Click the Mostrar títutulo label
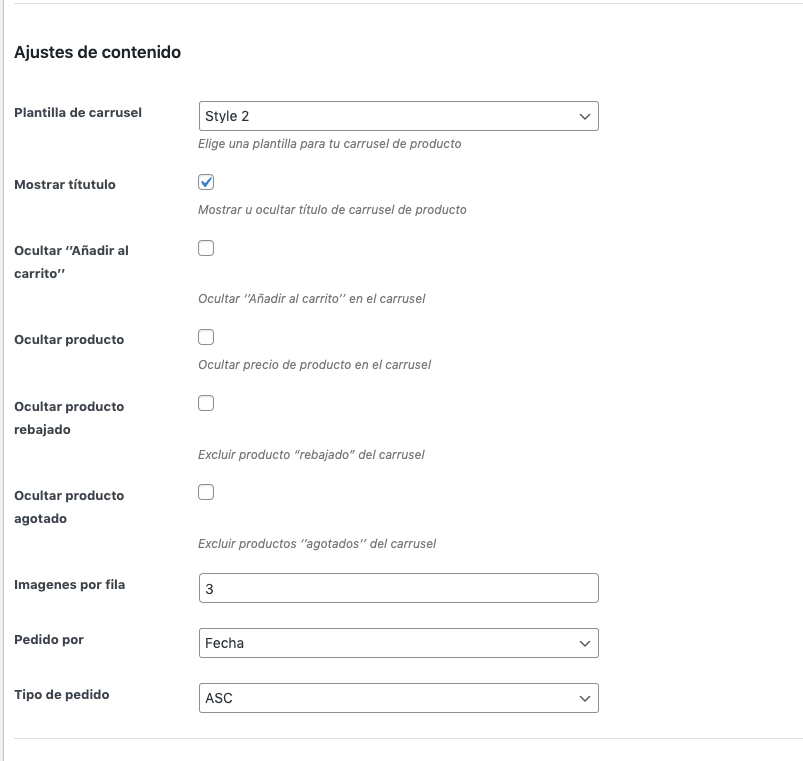The image size is (803, 761). 65,184
